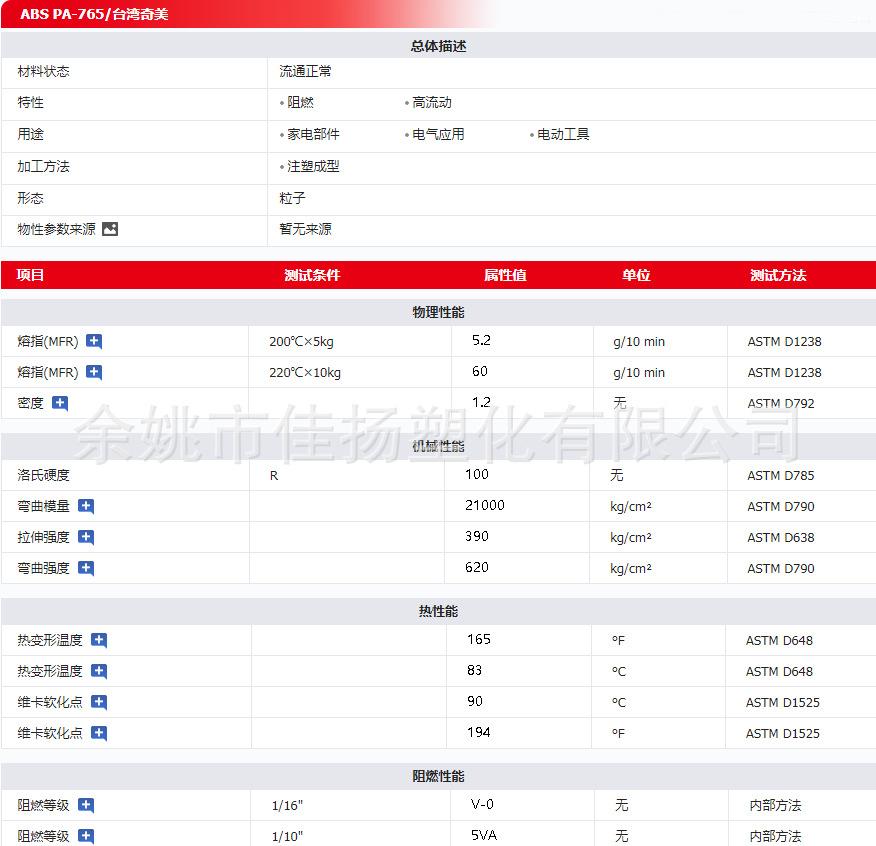Select Vicat softening value 194
This screenshot has width=876, height=846.
tap(479, 733)
